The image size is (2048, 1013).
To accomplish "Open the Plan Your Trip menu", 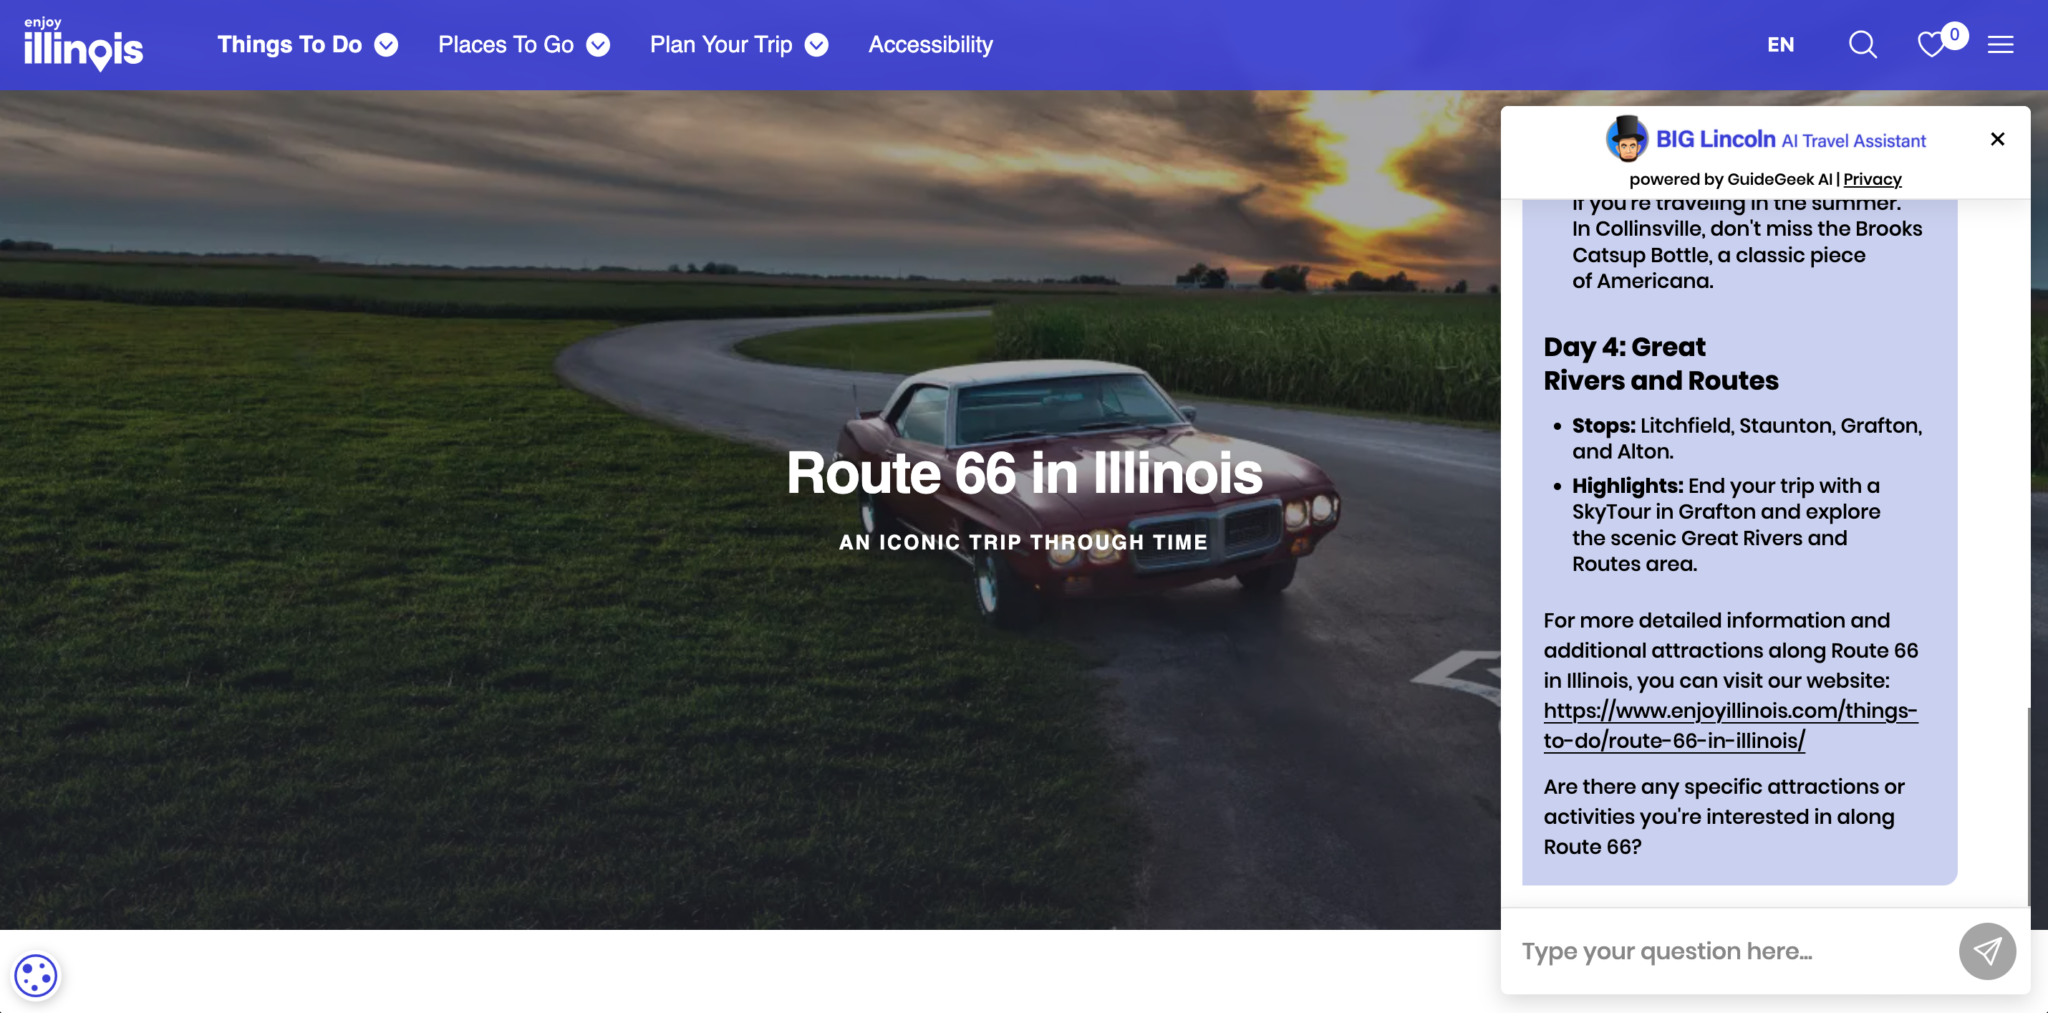I will (721, 45).
